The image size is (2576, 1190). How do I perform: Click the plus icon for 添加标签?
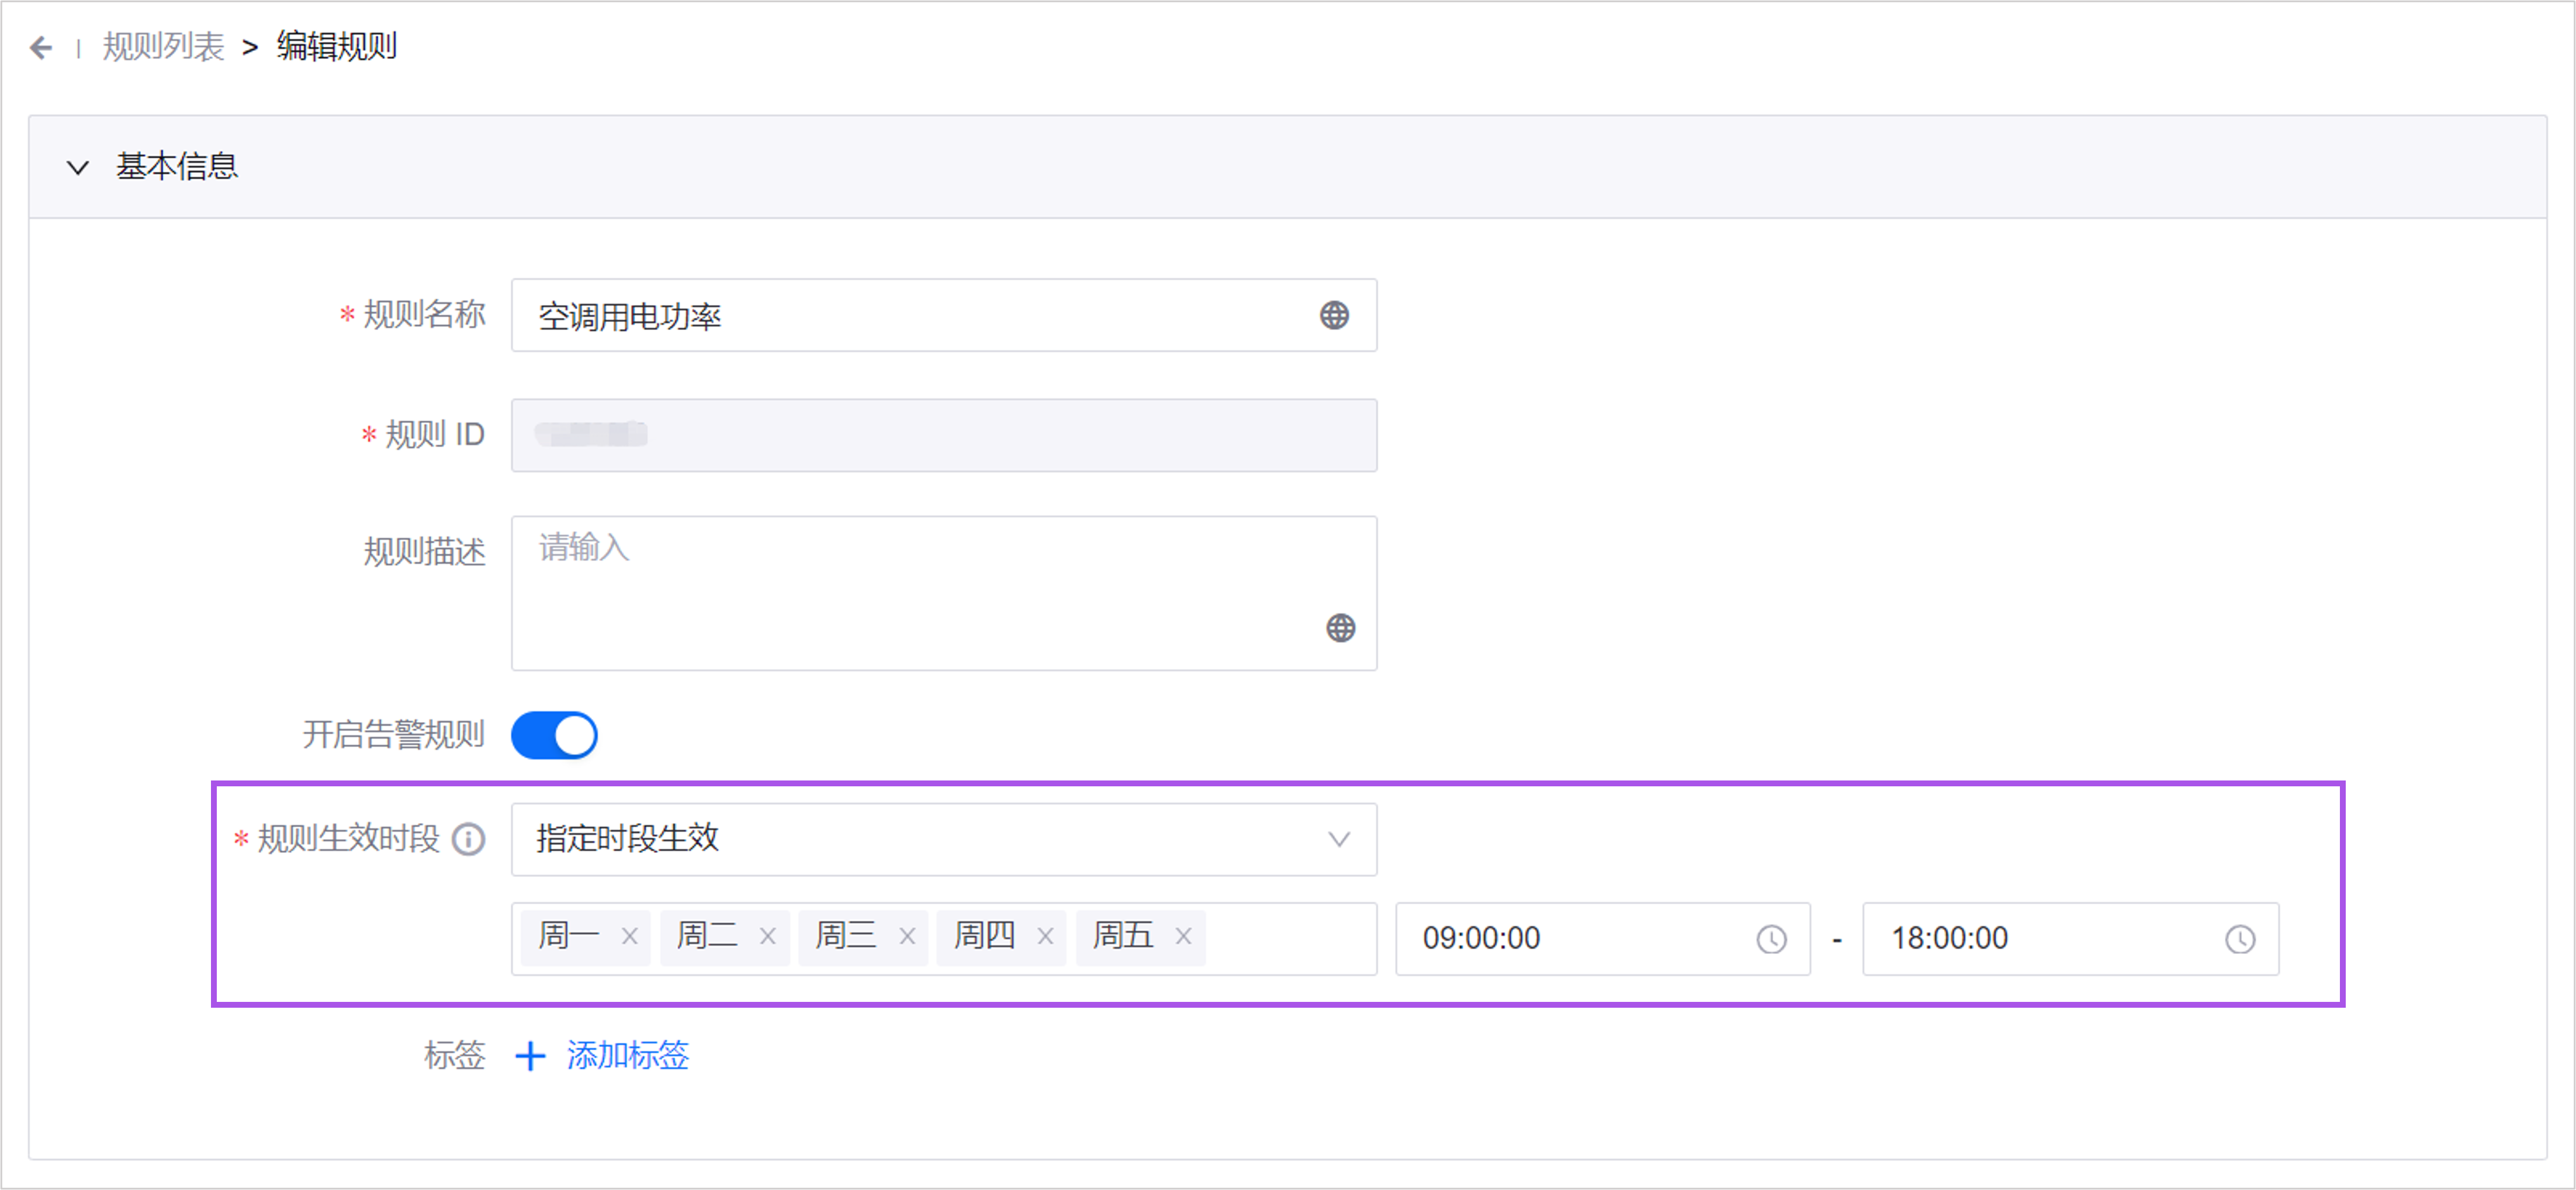[530, 1056]
